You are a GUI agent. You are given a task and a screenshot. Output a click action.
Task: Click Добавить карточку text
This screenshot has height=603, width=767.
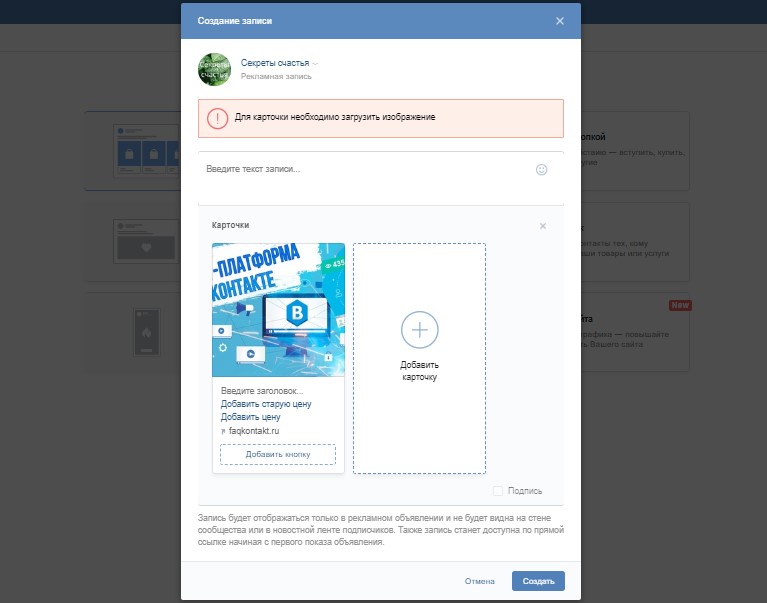(x=420, y=371)
